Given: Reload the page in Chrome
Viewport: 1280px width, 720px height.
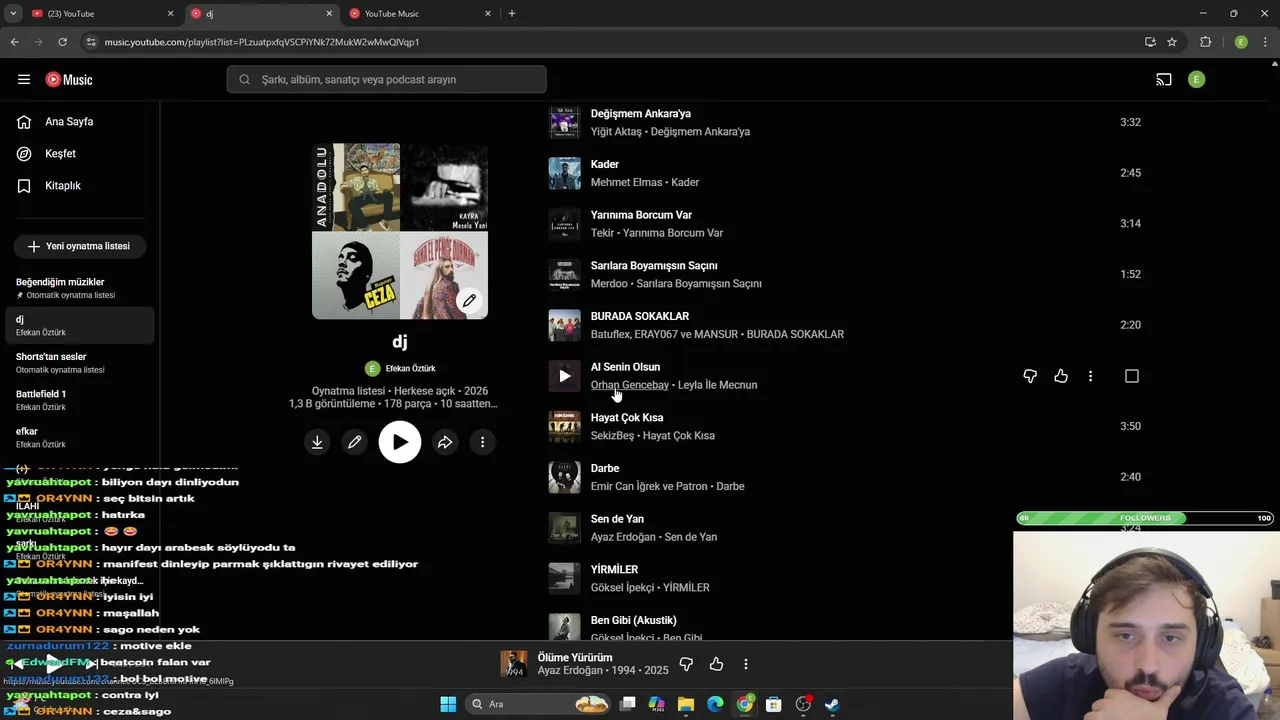Looking at the screenshot, I should coord(62,42).
